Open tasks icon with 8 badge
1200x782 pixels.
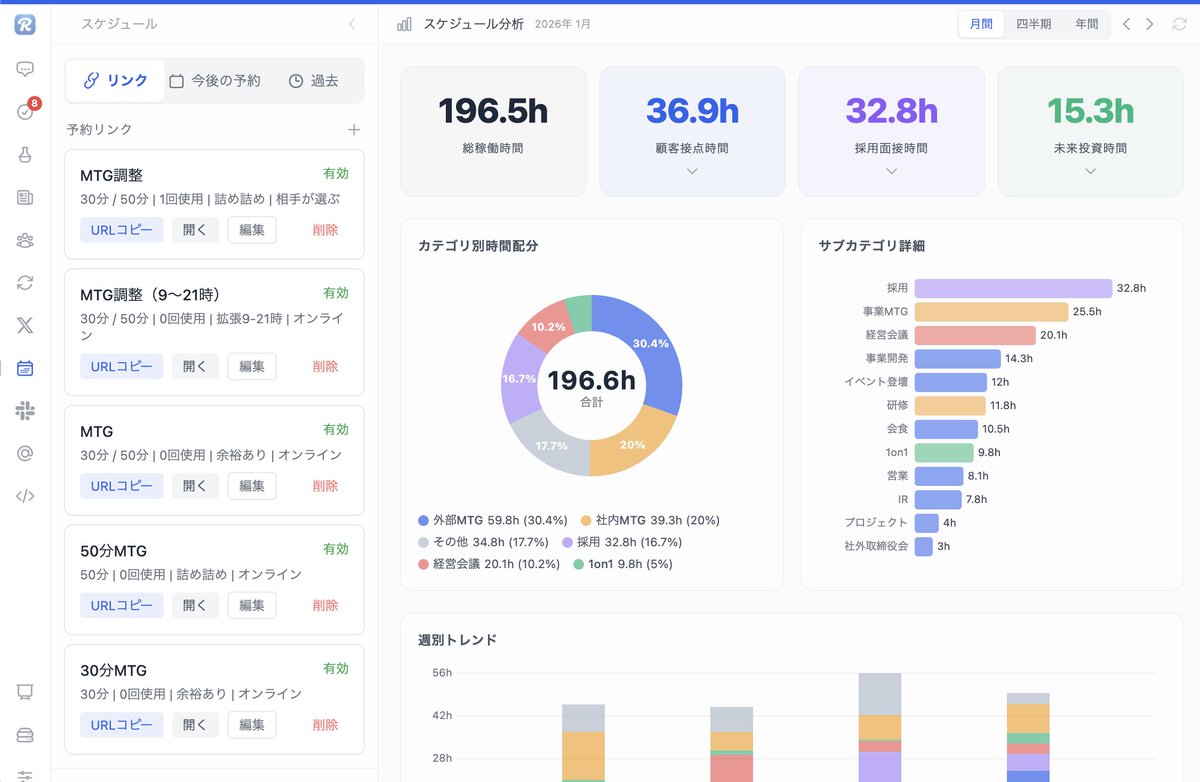[25, 112]
